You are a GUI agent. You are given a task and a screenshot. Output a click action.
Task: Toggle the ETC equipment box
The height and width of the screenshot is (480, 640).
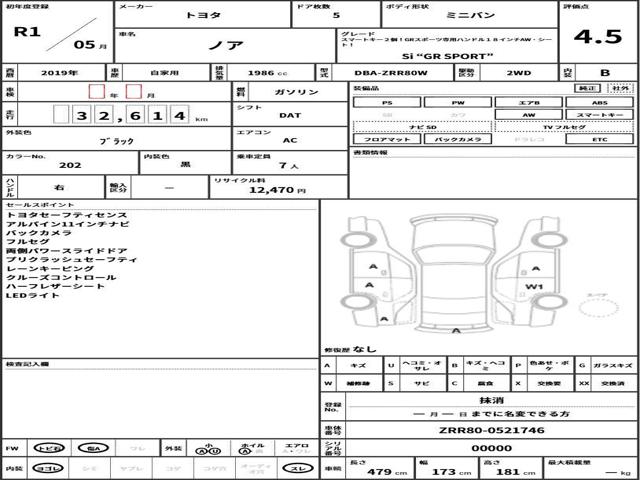click(599, 139)
